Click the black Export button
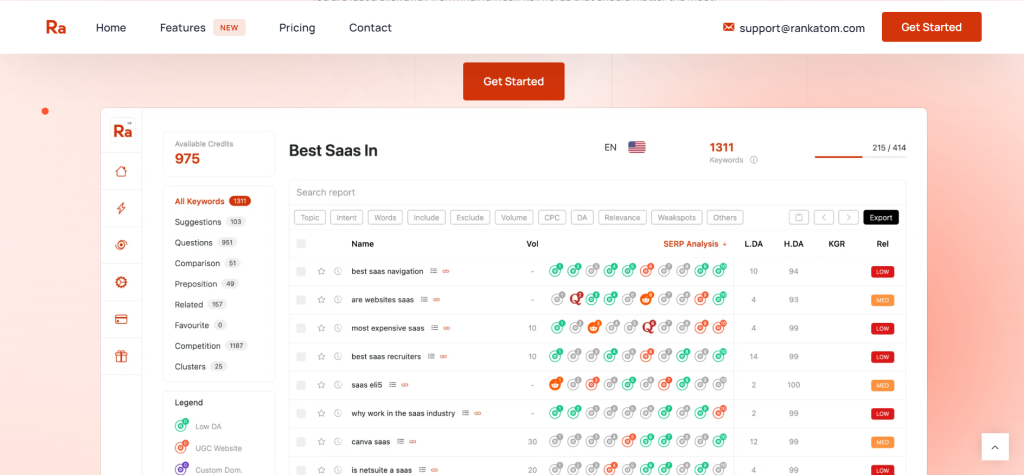The image size is (1024, 475). (881, 218)
